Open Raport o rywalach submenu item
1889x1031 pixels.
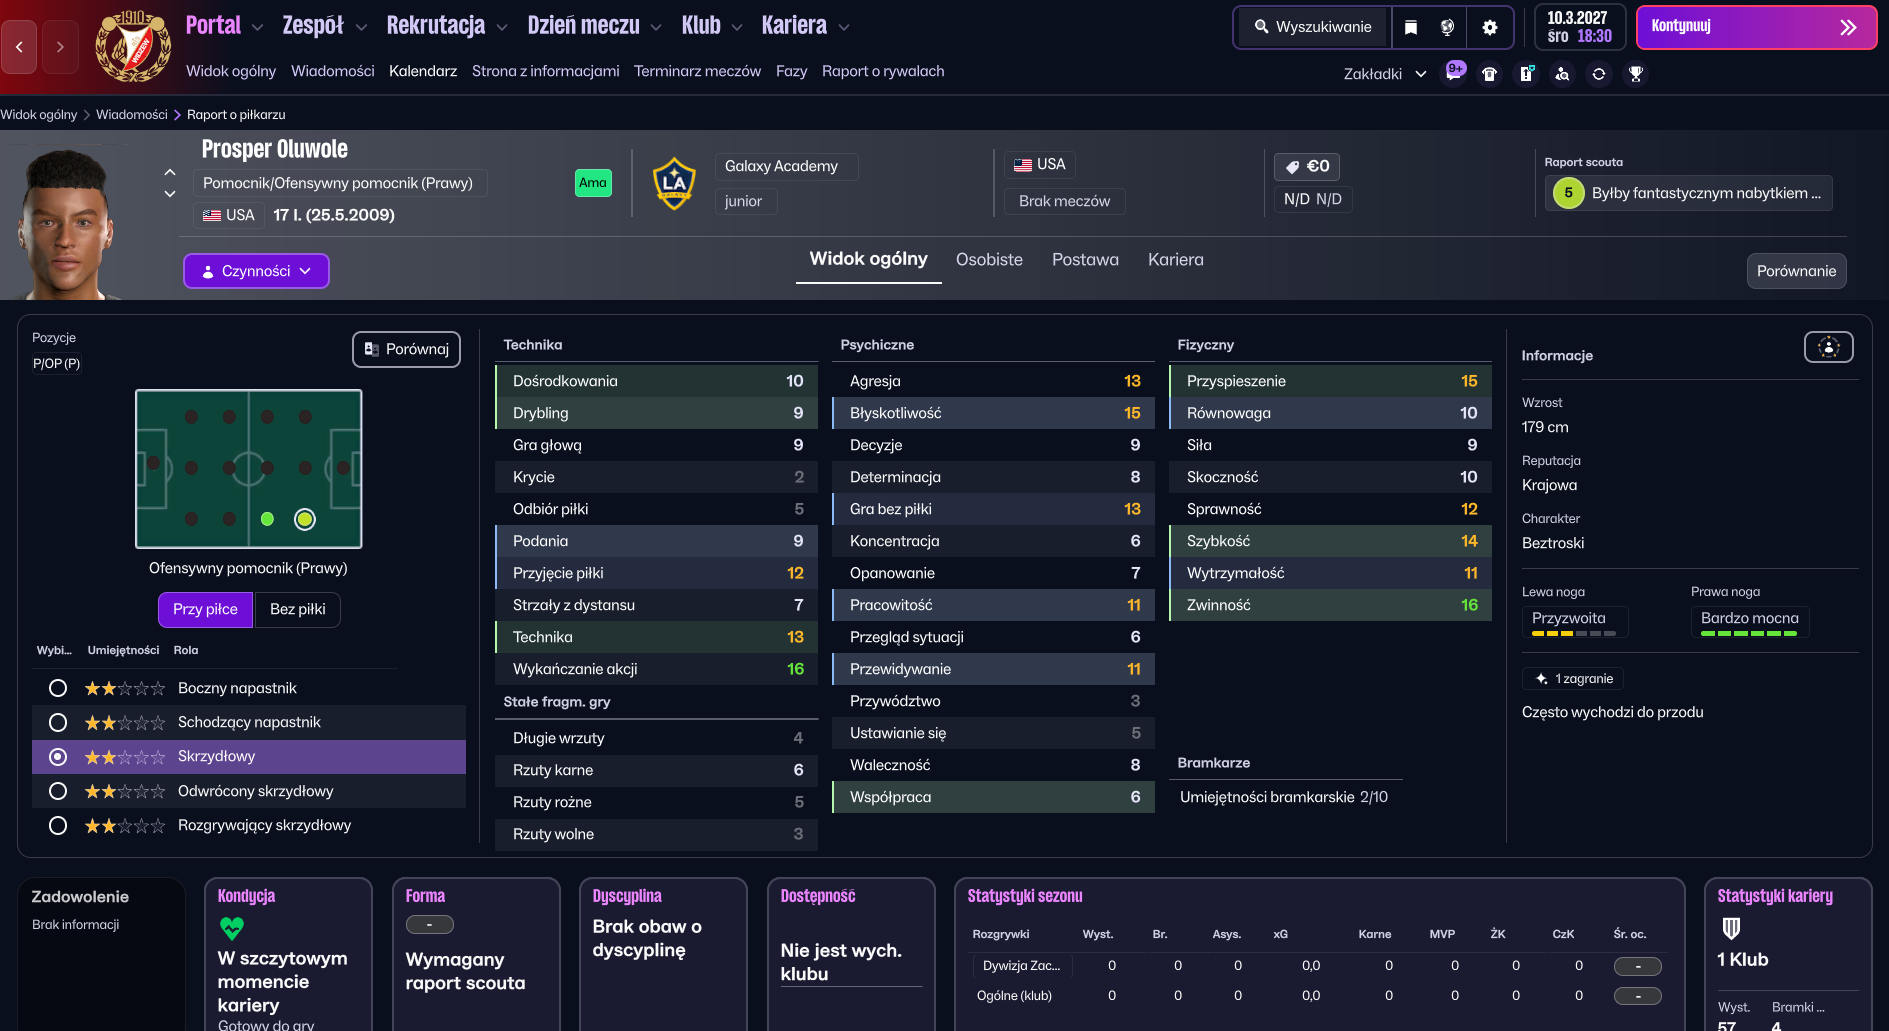click(883, 71)
